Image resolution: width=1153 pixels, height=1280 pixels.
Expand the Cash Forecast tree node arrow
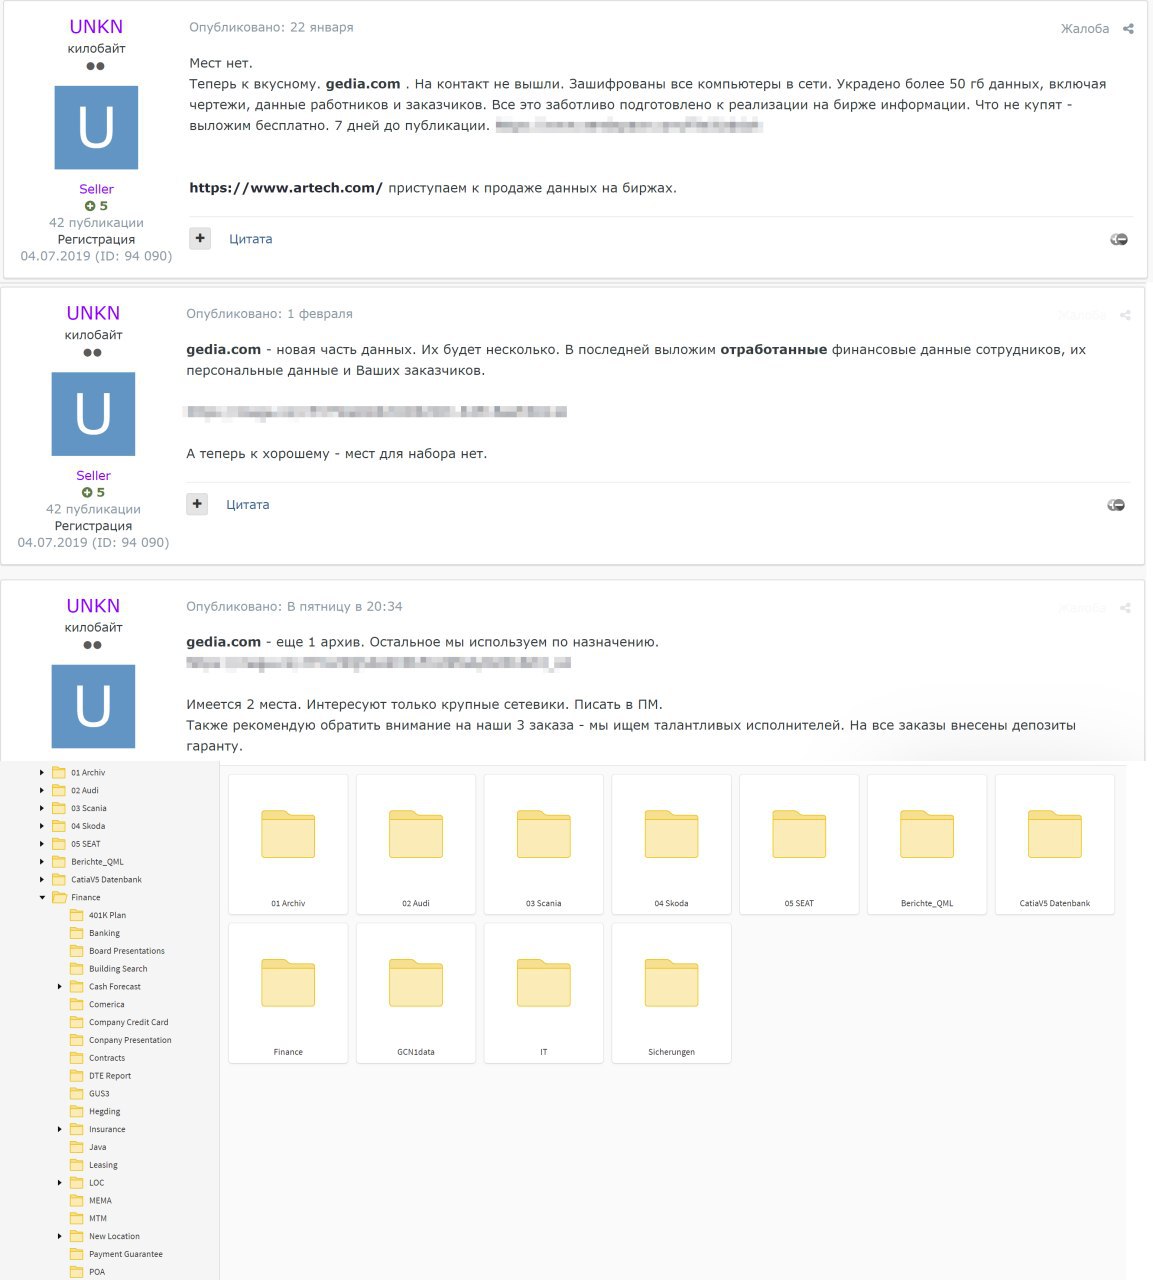coord(60,987)
